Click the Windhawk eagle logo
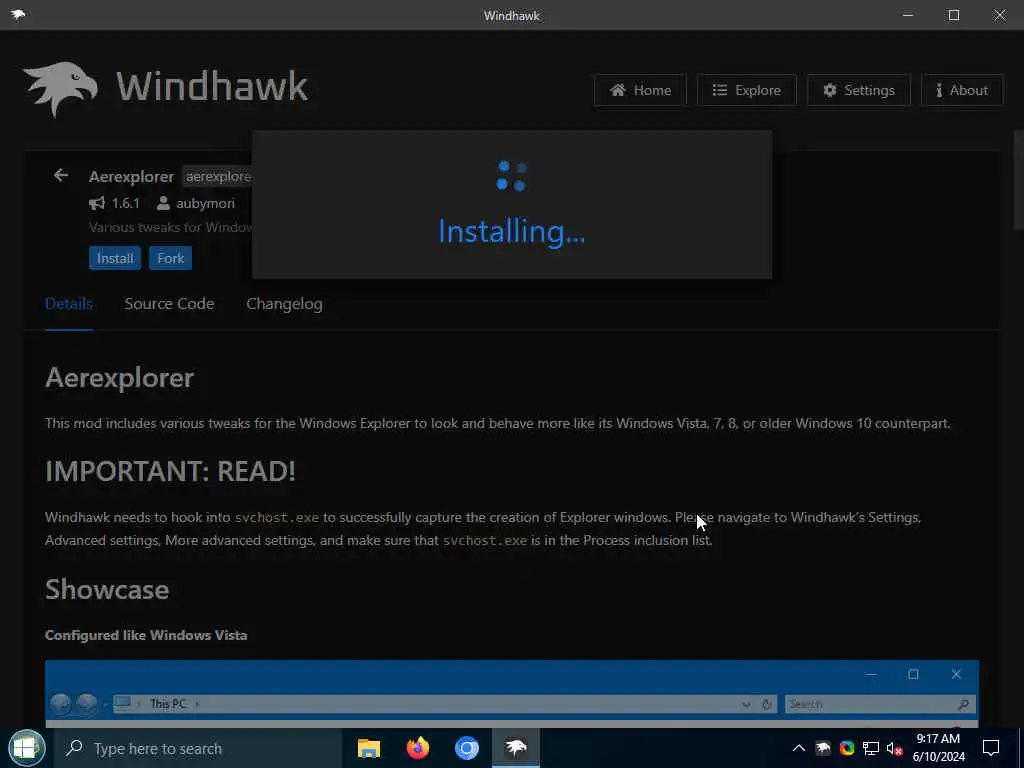This screenshot has width=1024, height=768. coord(60,88)
